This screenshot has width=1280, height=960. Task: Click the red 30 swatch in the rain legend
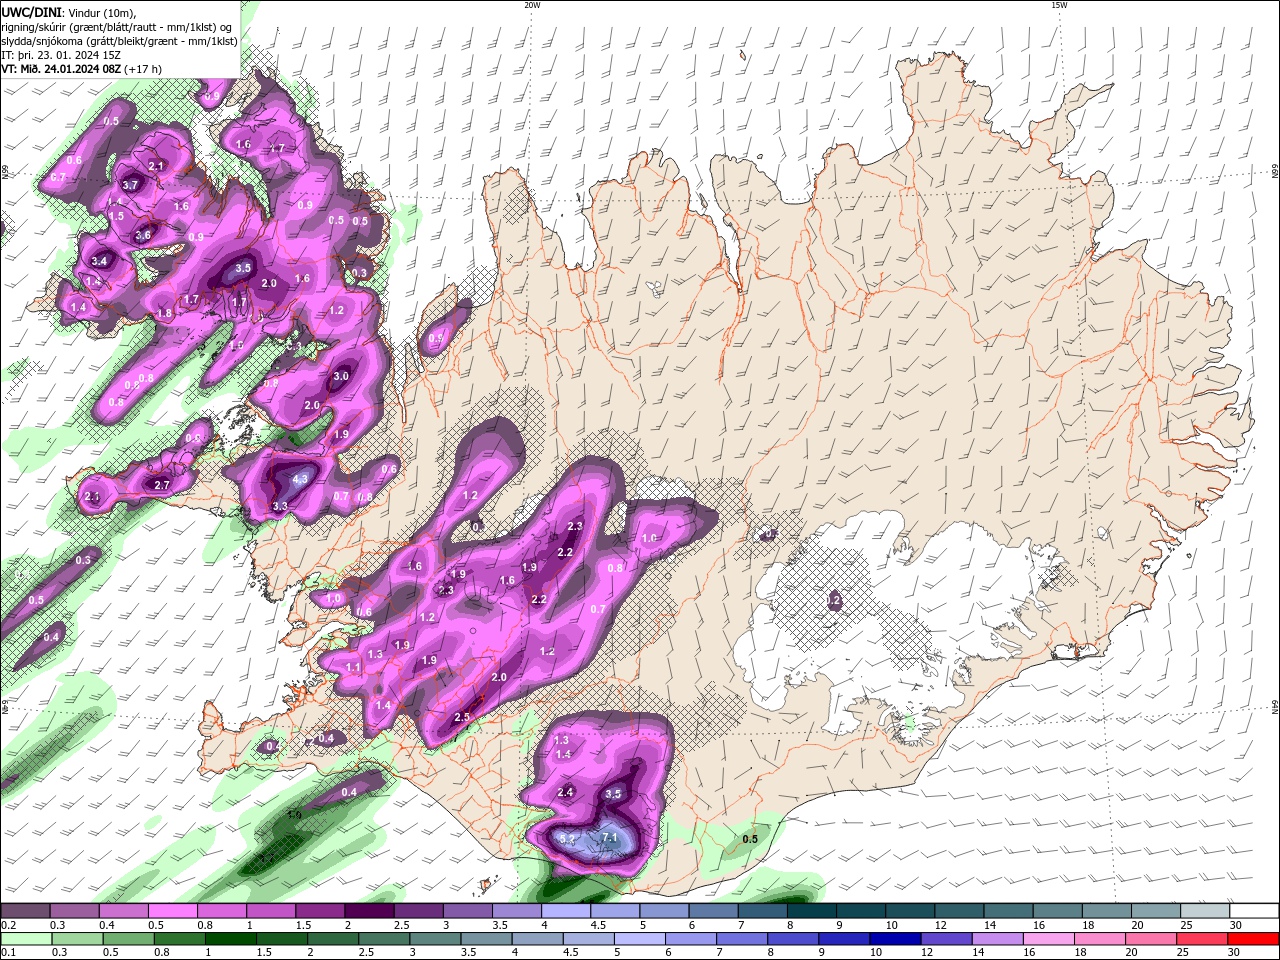click(1253, 939)
